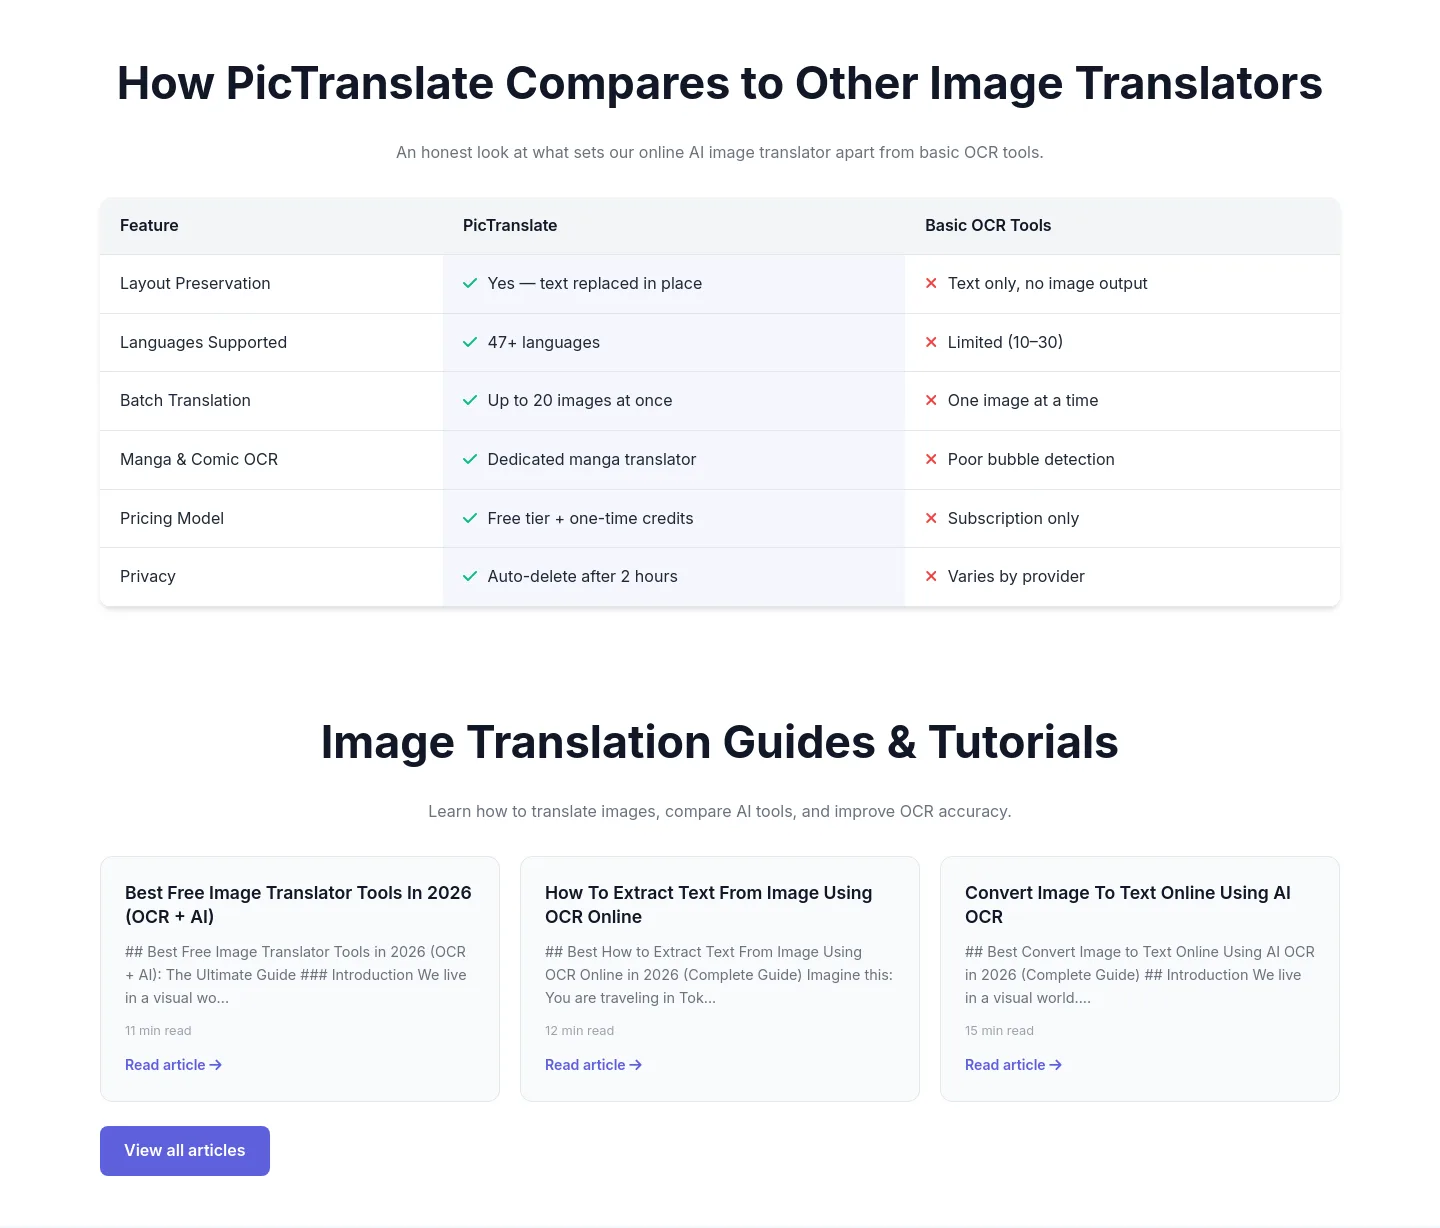Click the red X beside Subscription only
This screenshot has width=1440, height=1228.
coord(931,518)
